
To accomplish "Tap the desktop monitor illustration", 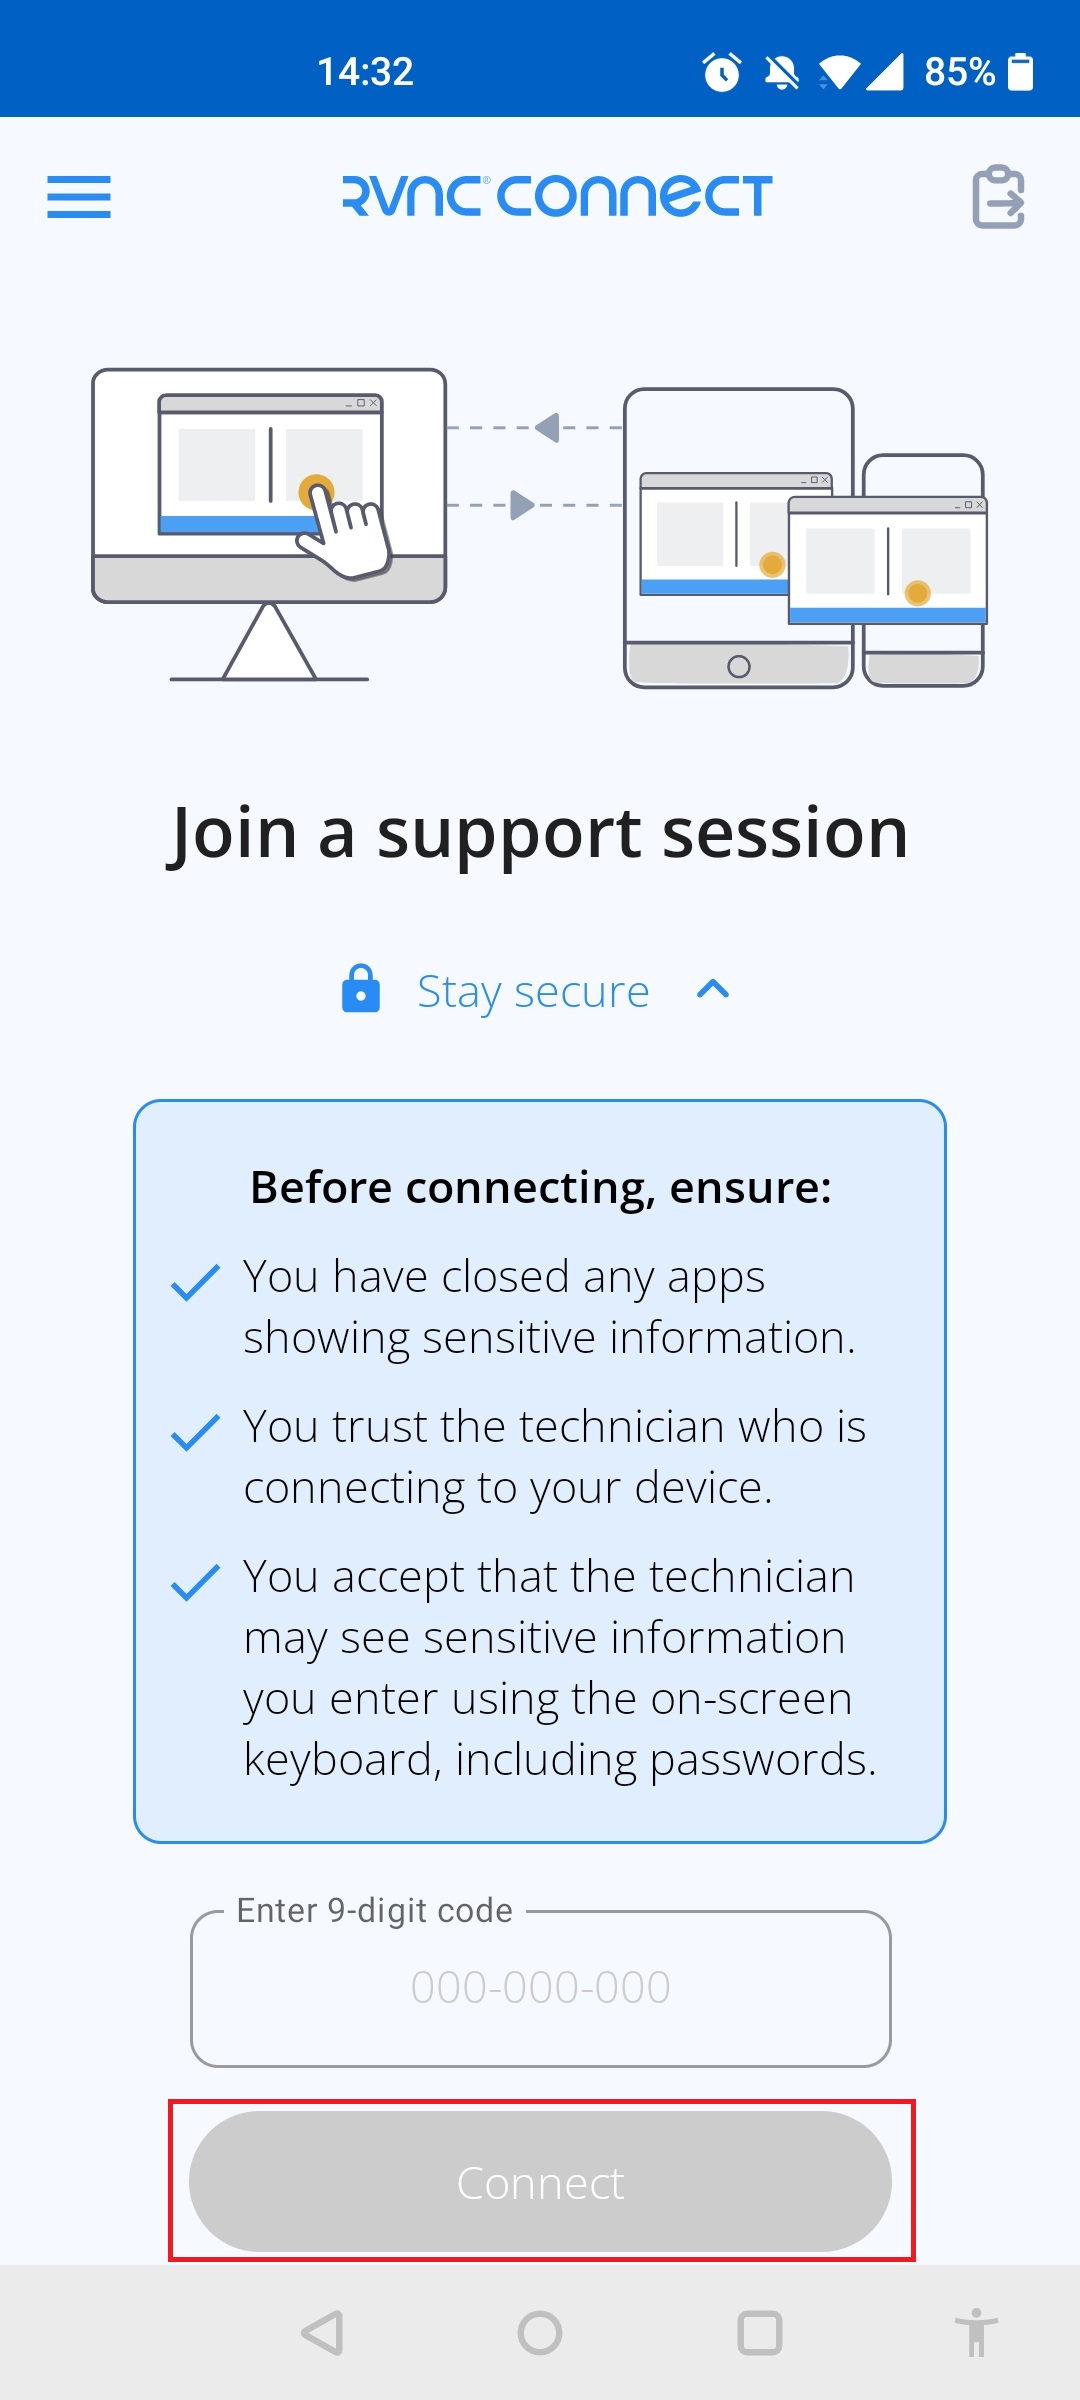I will [269, 525].
